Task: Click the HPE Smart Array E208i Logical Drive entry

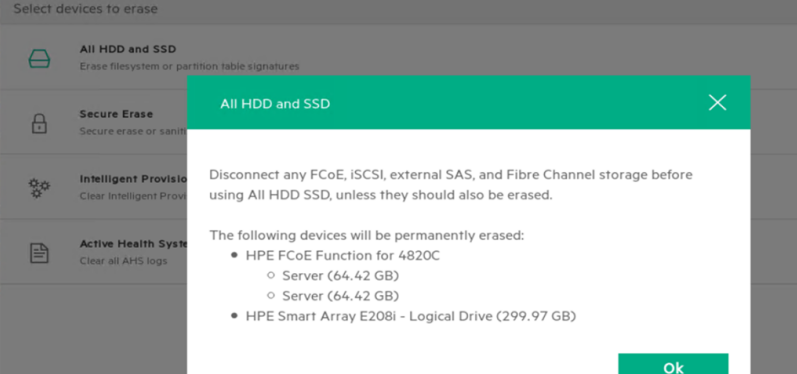Action: point(411,316)
